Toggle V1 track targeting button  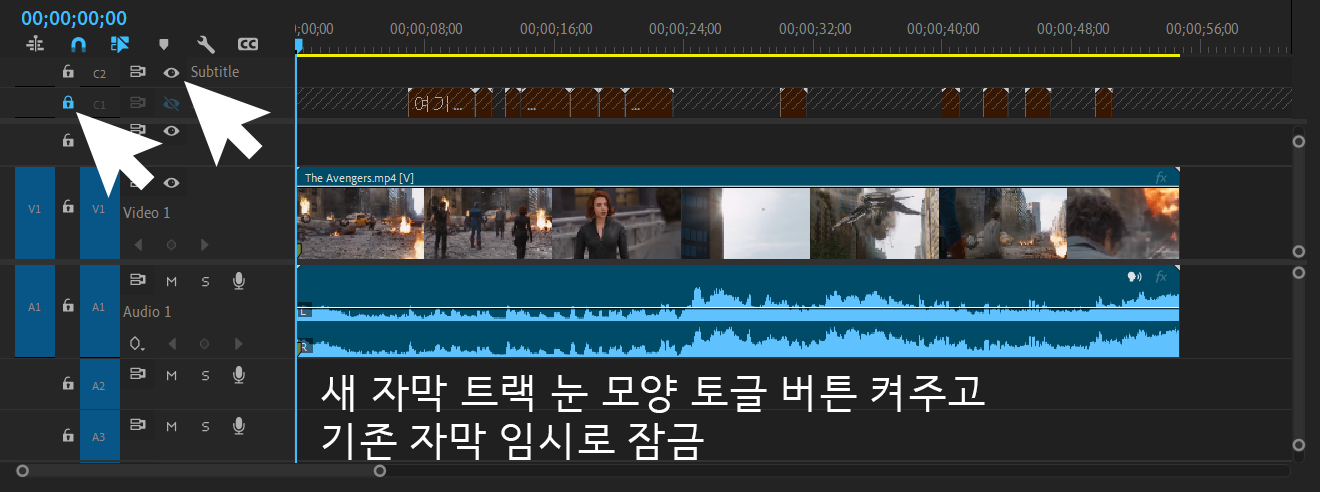pyautogui.click(x=99, y=210)
